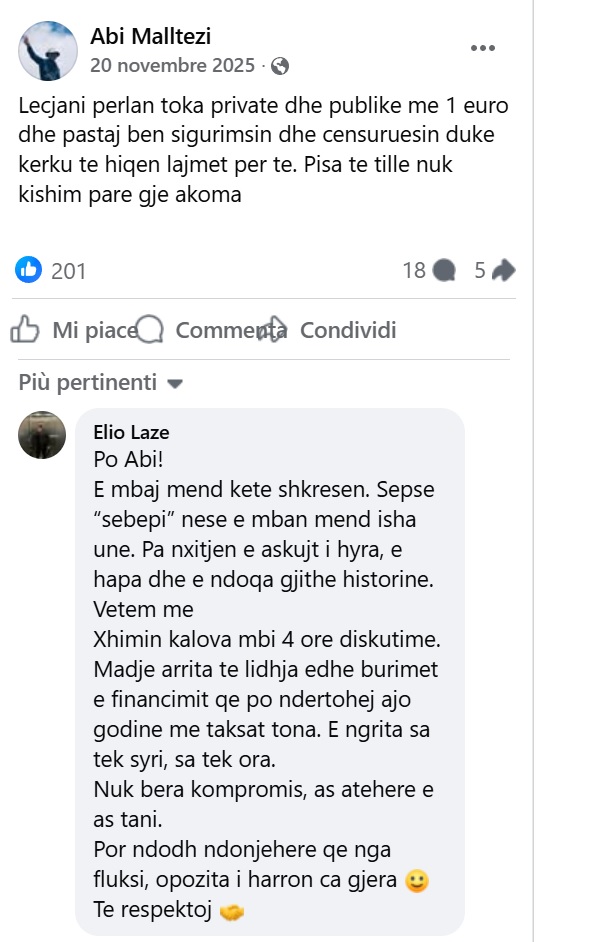
Task: Click Elio Laze's comment avatar
Action: coord(42,435)
